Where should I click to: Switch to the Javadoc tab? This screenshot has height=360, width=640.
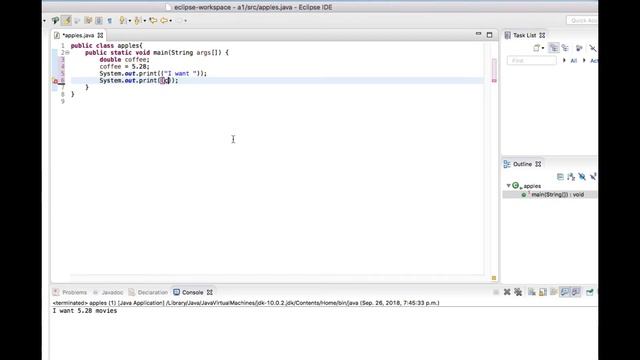(112, 292)
